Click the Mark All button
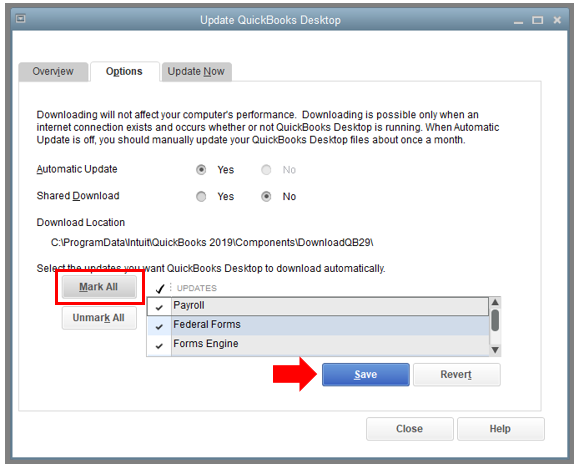The width and height of the screenshot is (578, 469). 98,287
